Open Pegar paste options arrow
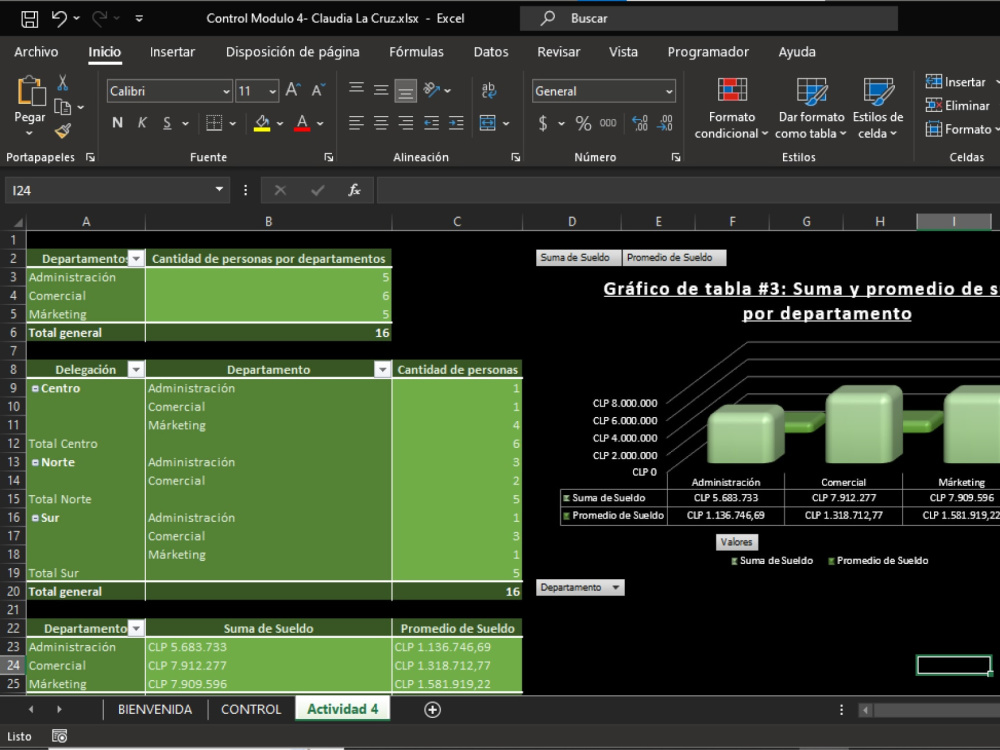Screen dimensions: 1000x750 click(29, 133)
